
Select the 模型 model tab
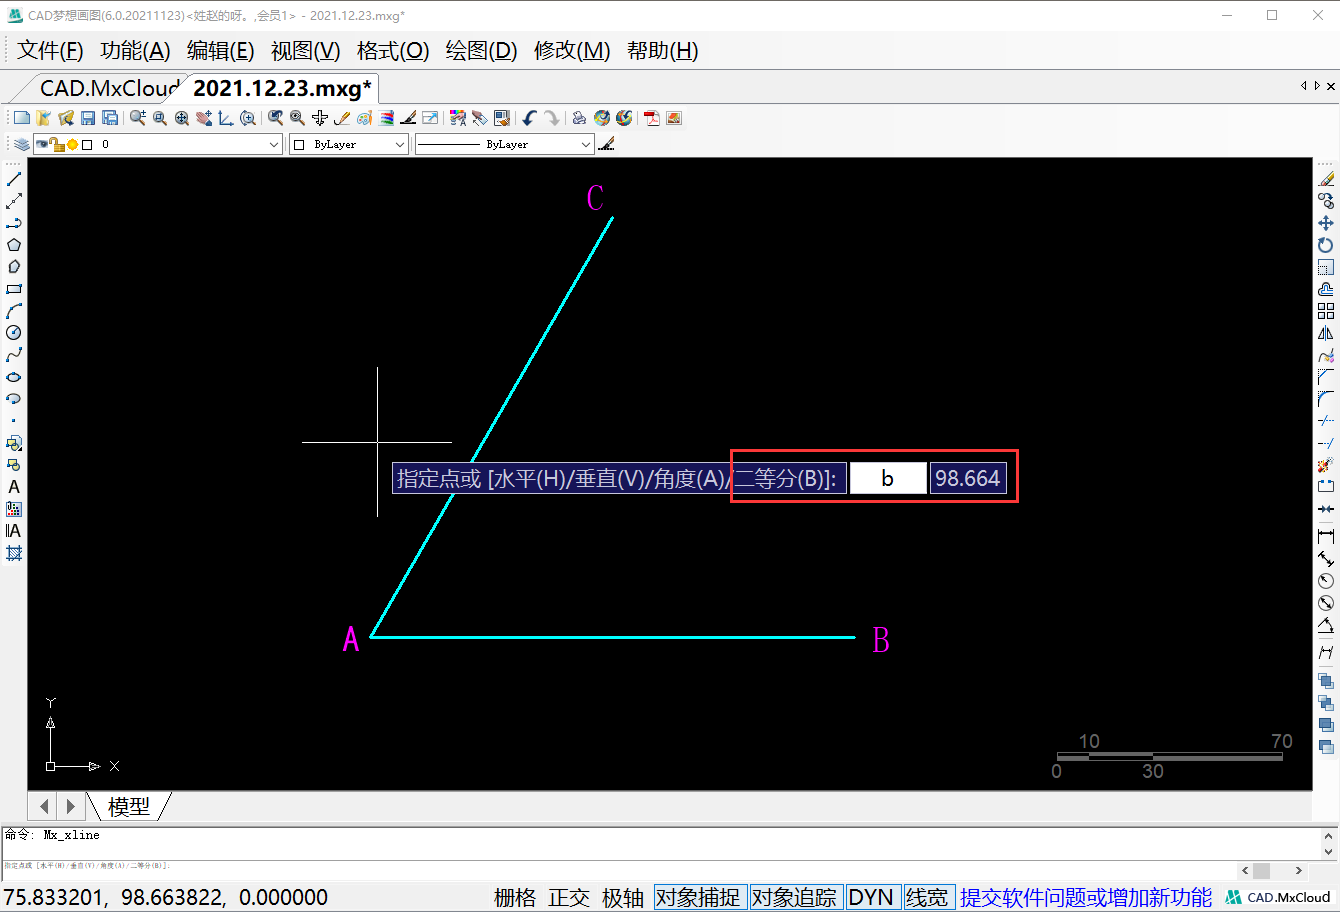pyautogui.click(x=129, y=806)
